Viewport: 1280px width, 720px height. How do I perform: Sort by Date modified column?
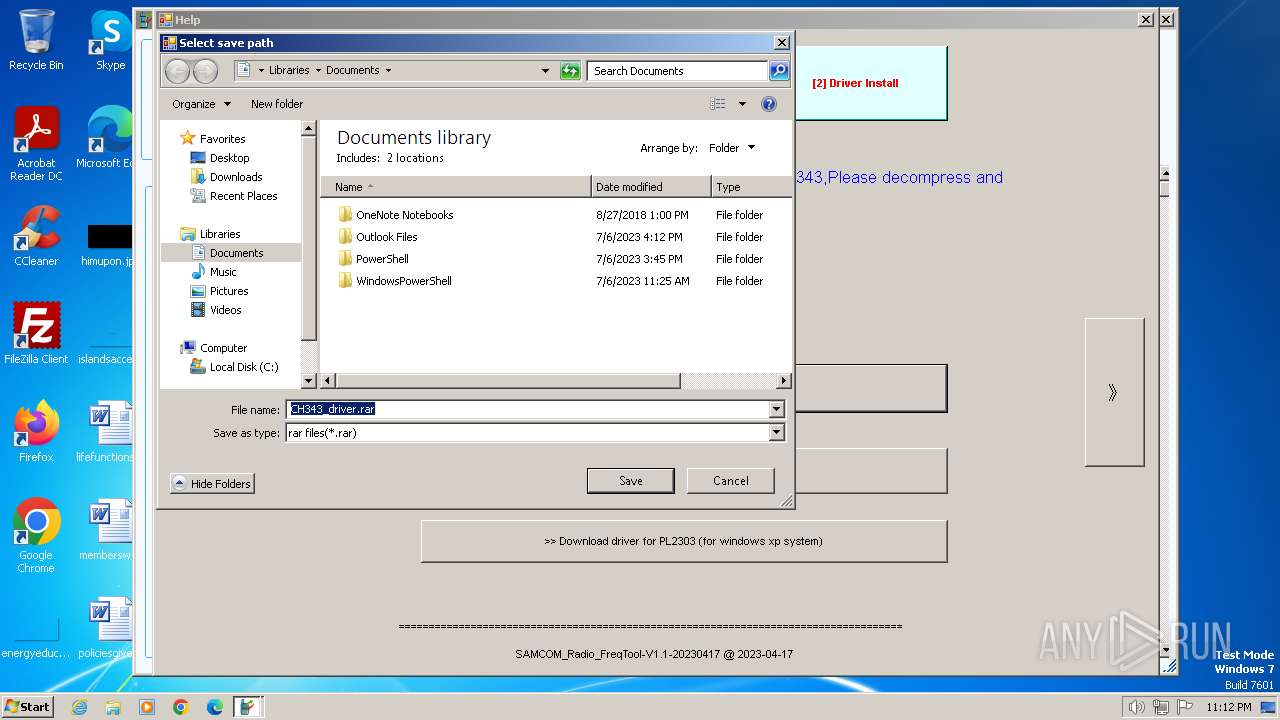[x=651, y=187]
